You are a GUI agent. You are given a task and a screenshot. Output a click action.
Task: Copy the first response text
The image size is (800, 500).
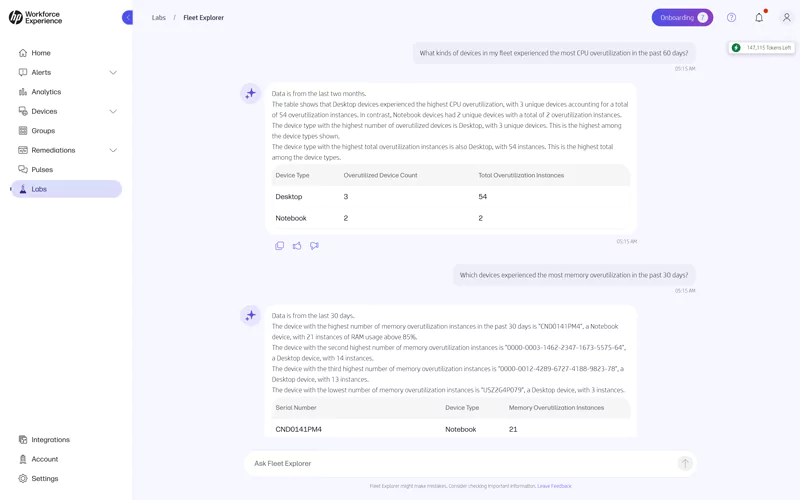[280, 246]
